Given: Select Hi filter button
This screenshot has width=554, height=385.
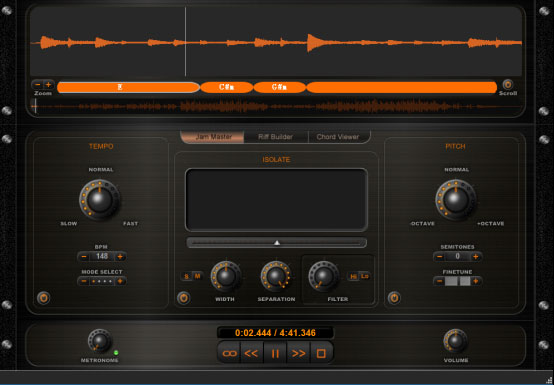Looking at the screenshot, I should 353,276.
